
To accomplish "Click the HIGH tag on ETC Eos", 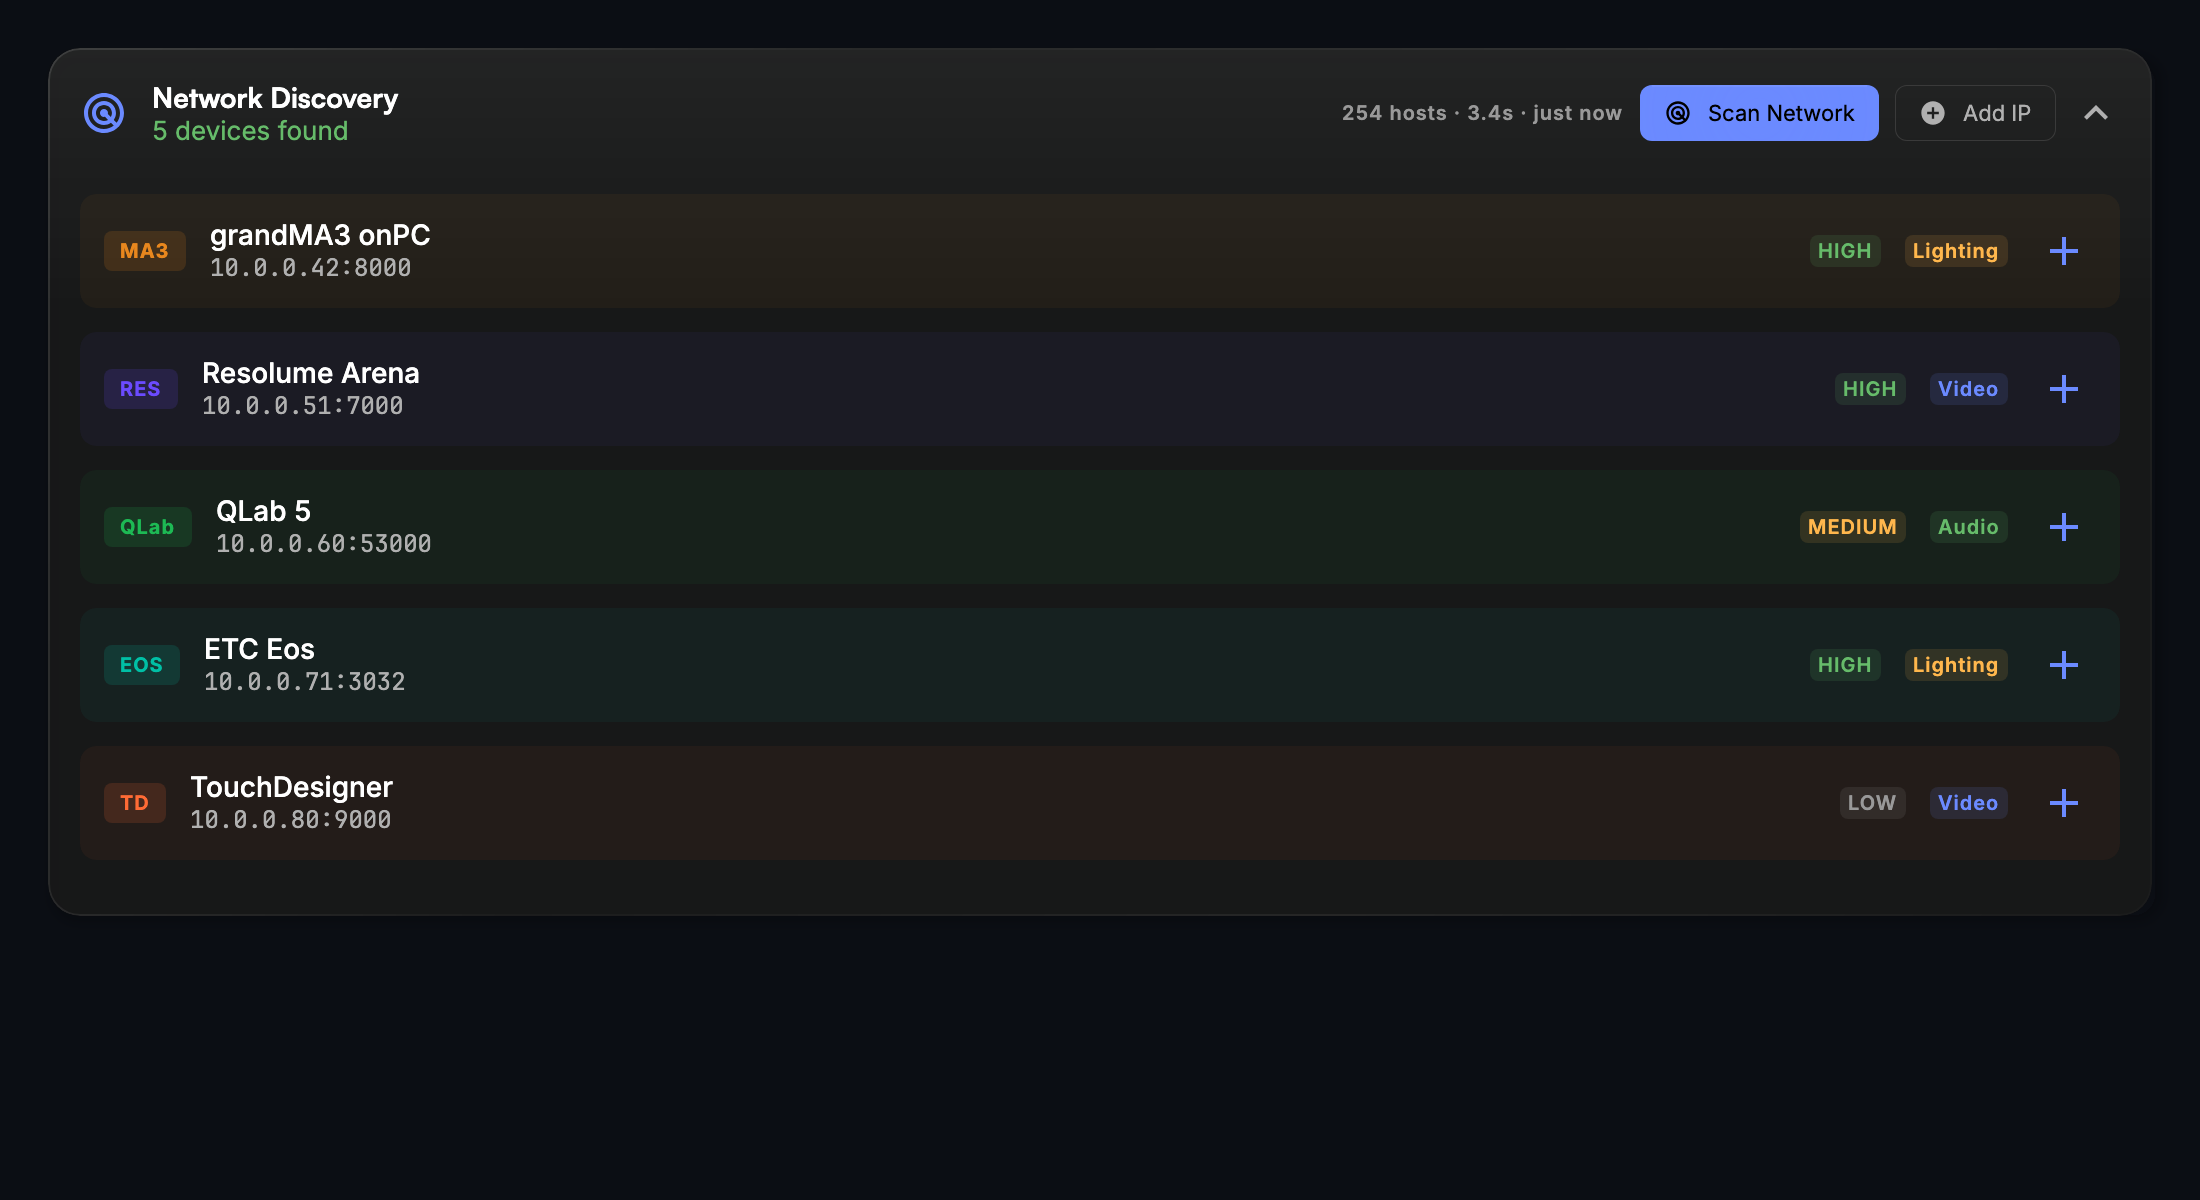I will pyautogui.click(x=1845, y=665).
